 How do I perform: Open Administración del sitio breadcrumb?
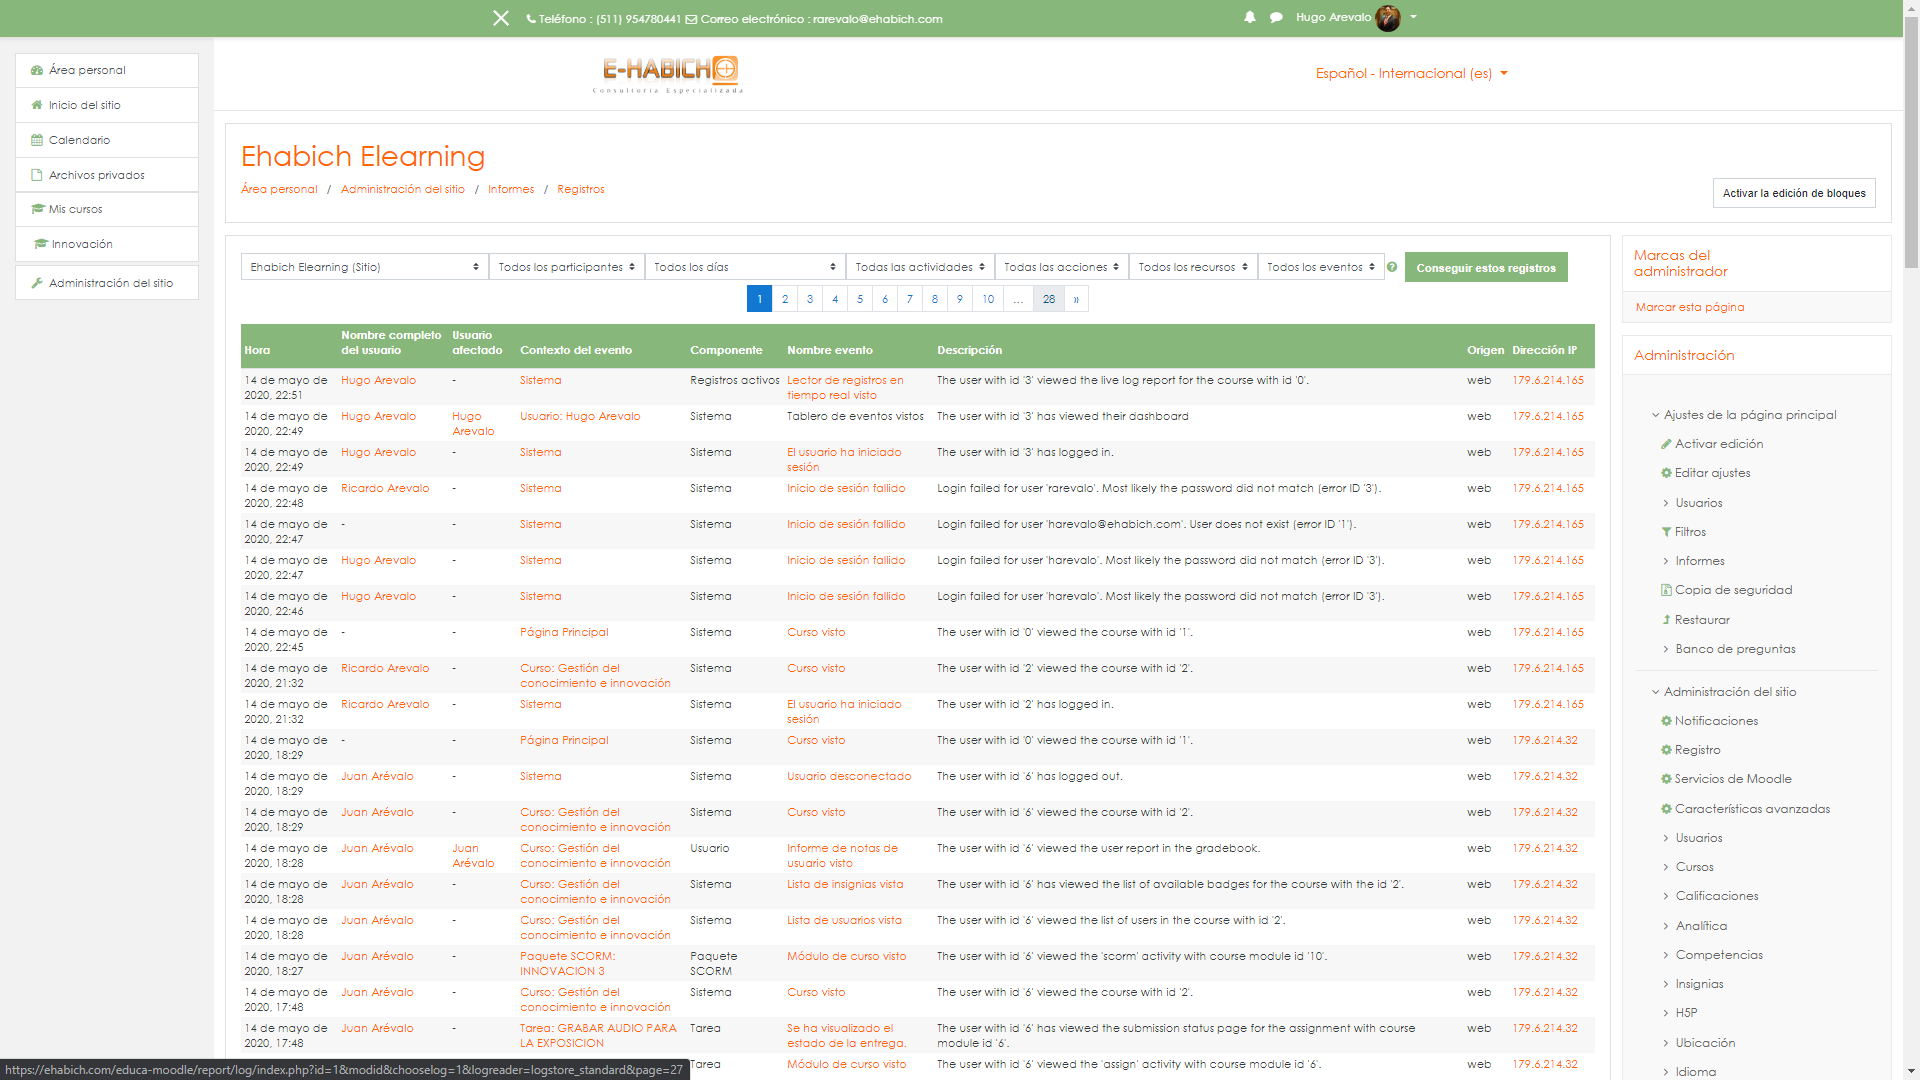pos(403,189)
